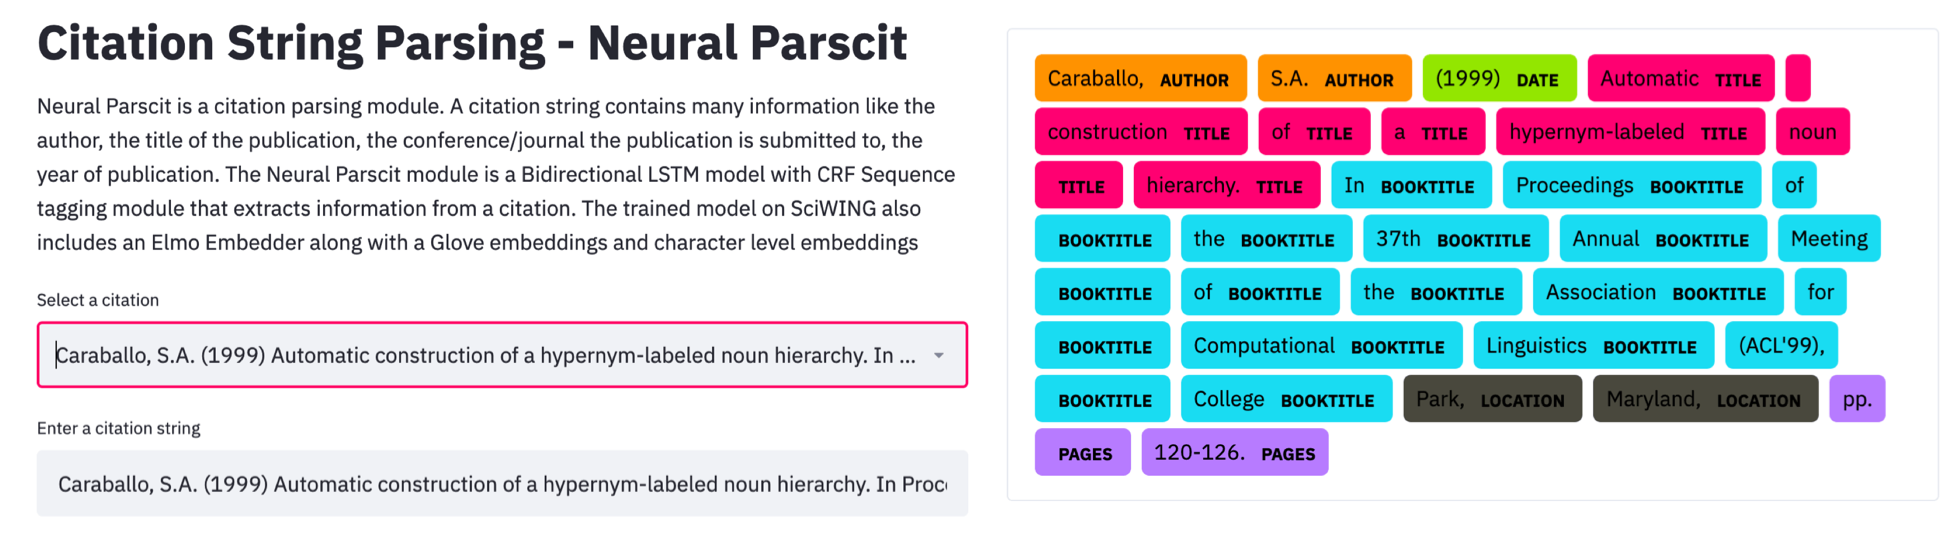The width and height of the screenshot is (1945, 533).
Task: Click the College BOOKTITLE tag
Action: (x=1286, y=399)
